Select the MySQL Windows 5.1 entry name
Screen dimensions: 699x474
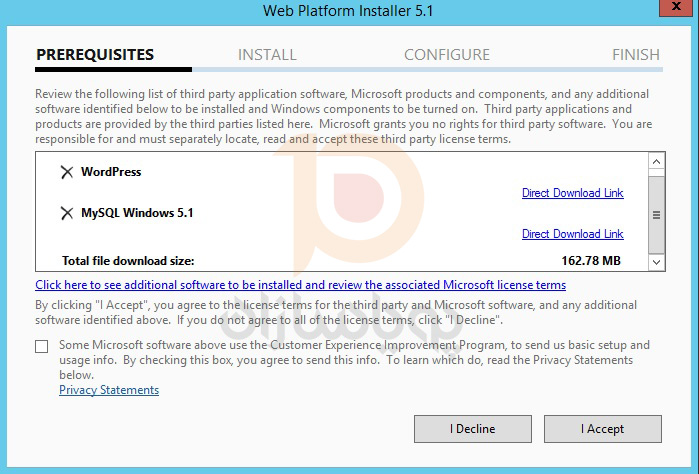[137, 213]
